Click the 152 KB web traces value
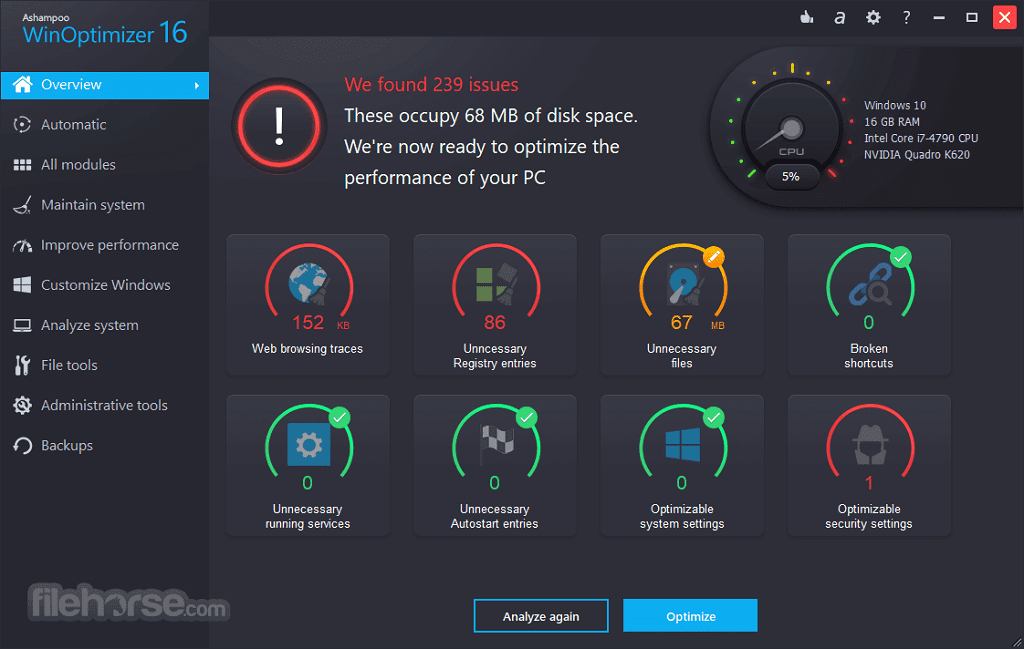 [x=321, y=323]
